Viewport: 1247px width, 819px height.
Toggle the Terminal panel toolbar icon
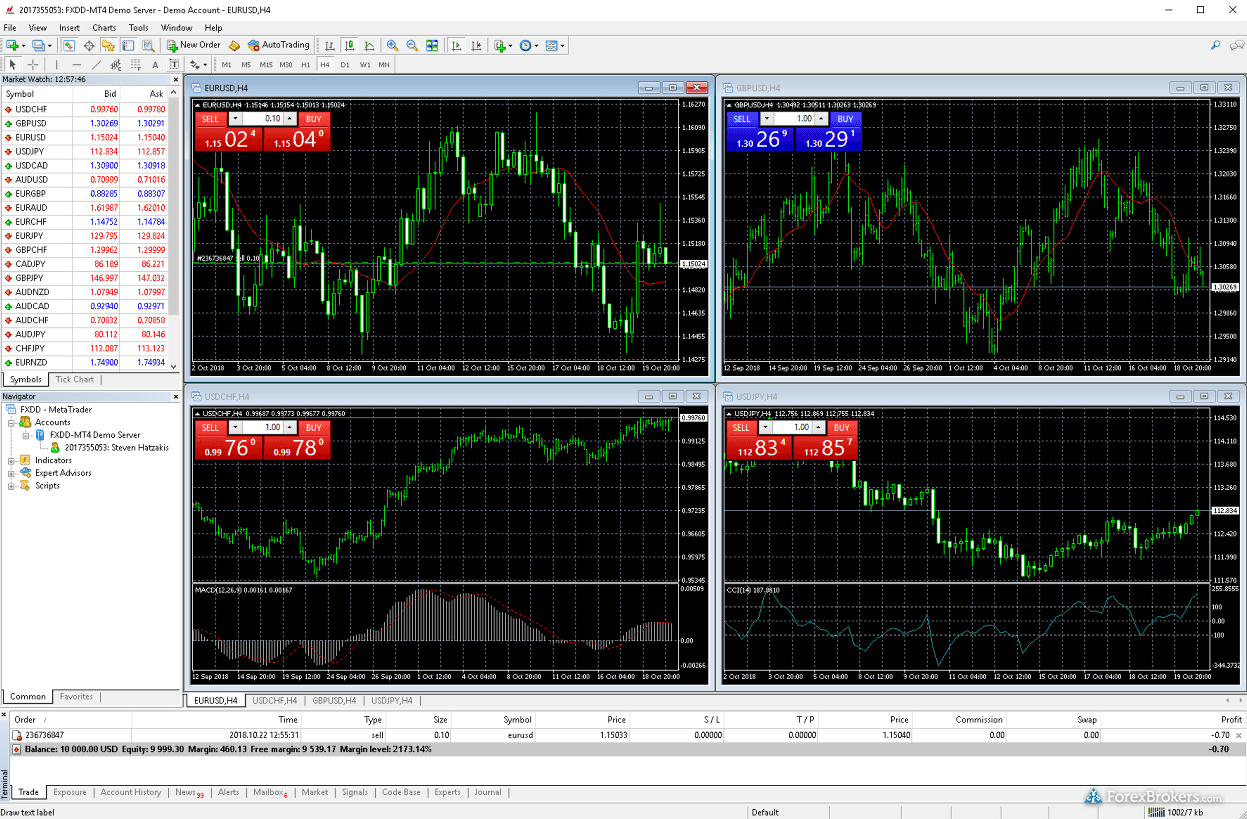pyautogui.click(x=128, y=45)
